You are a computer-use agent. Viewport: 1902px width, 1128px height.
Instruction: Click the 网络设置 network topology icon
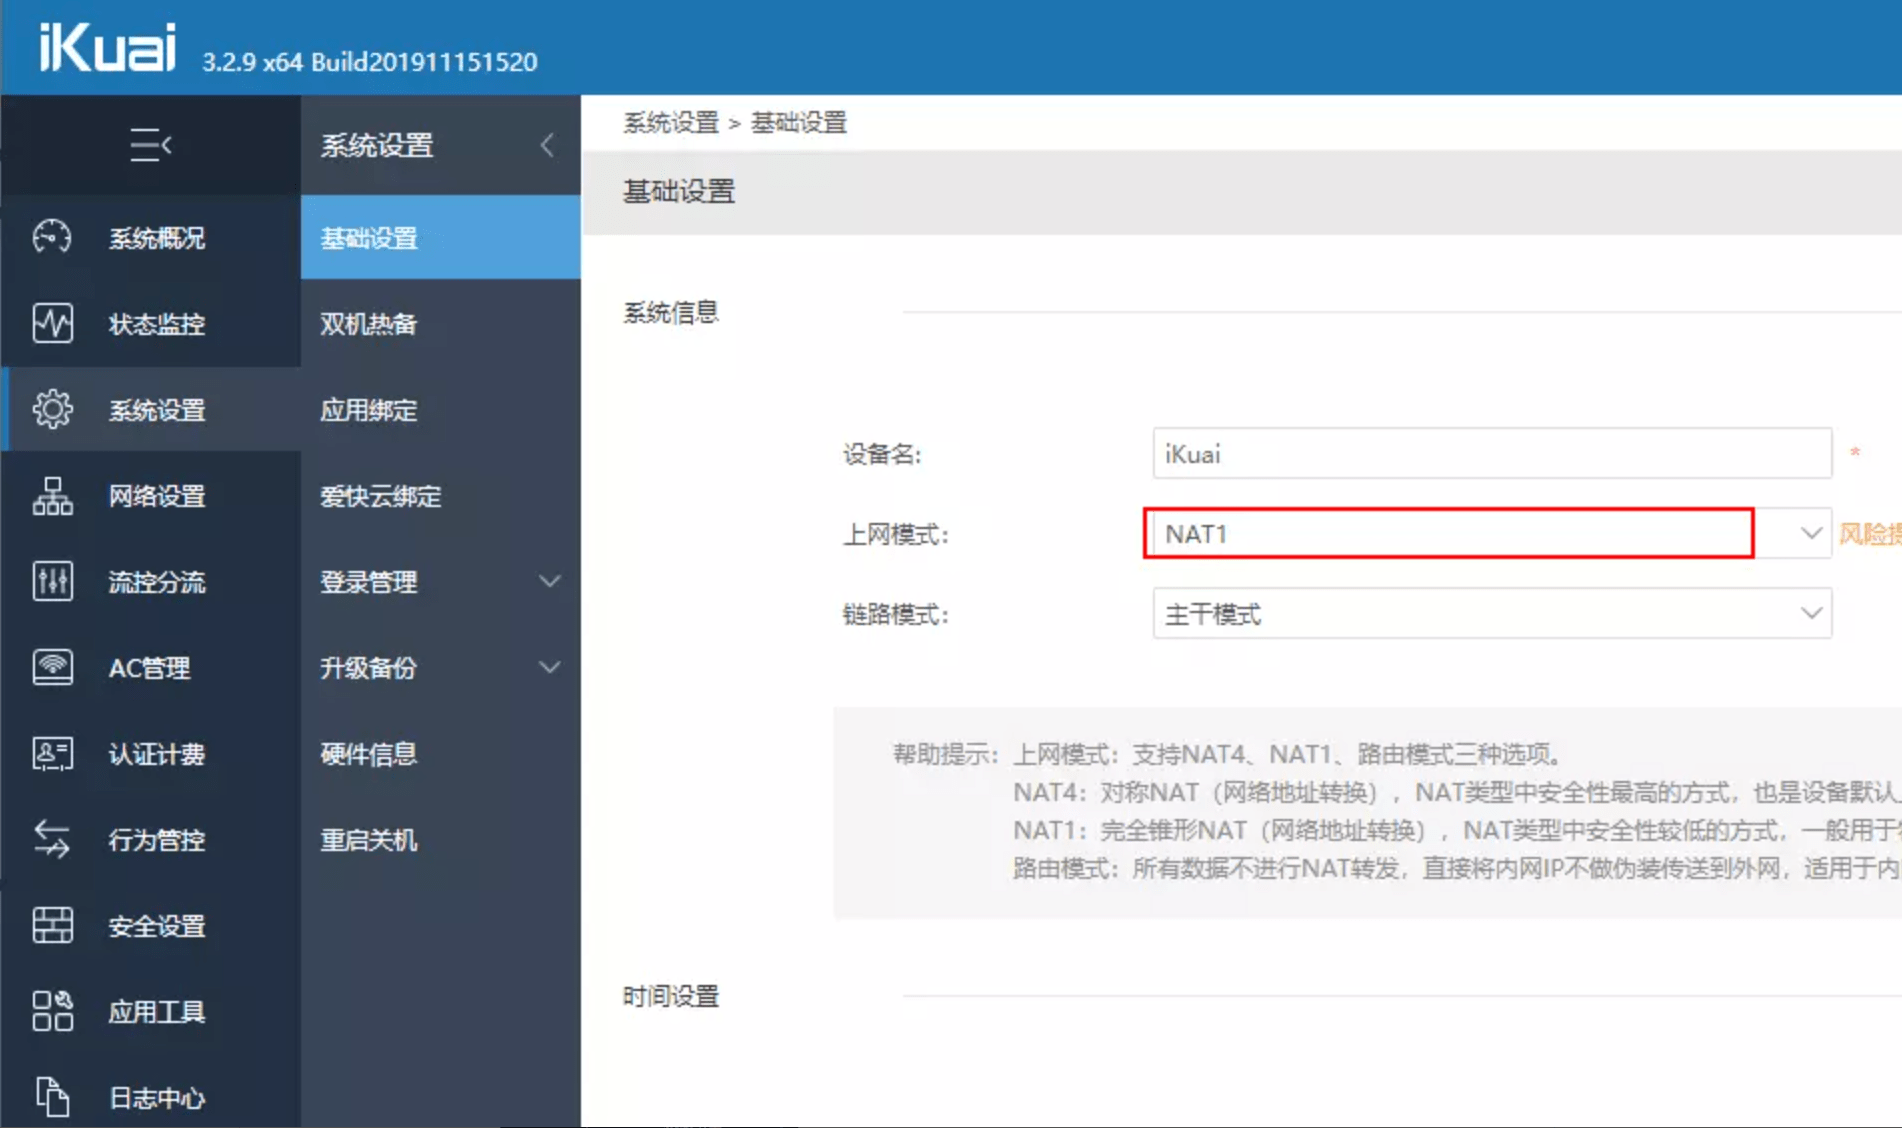tap(52, 496)
